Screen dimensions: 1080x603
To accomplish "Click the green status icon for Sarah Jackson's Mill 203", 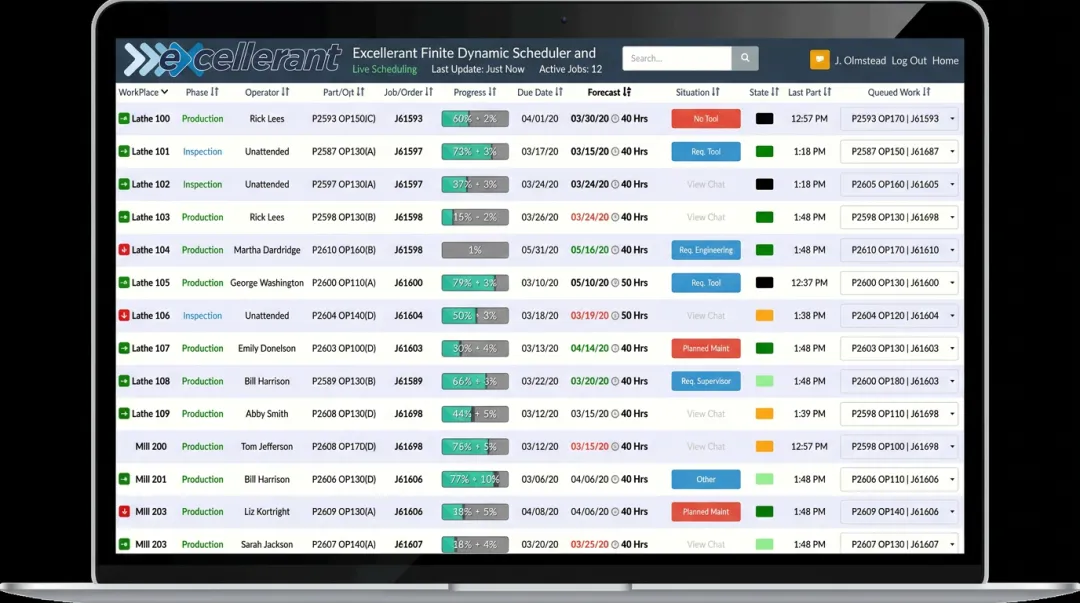I will [x=124, y=544].
